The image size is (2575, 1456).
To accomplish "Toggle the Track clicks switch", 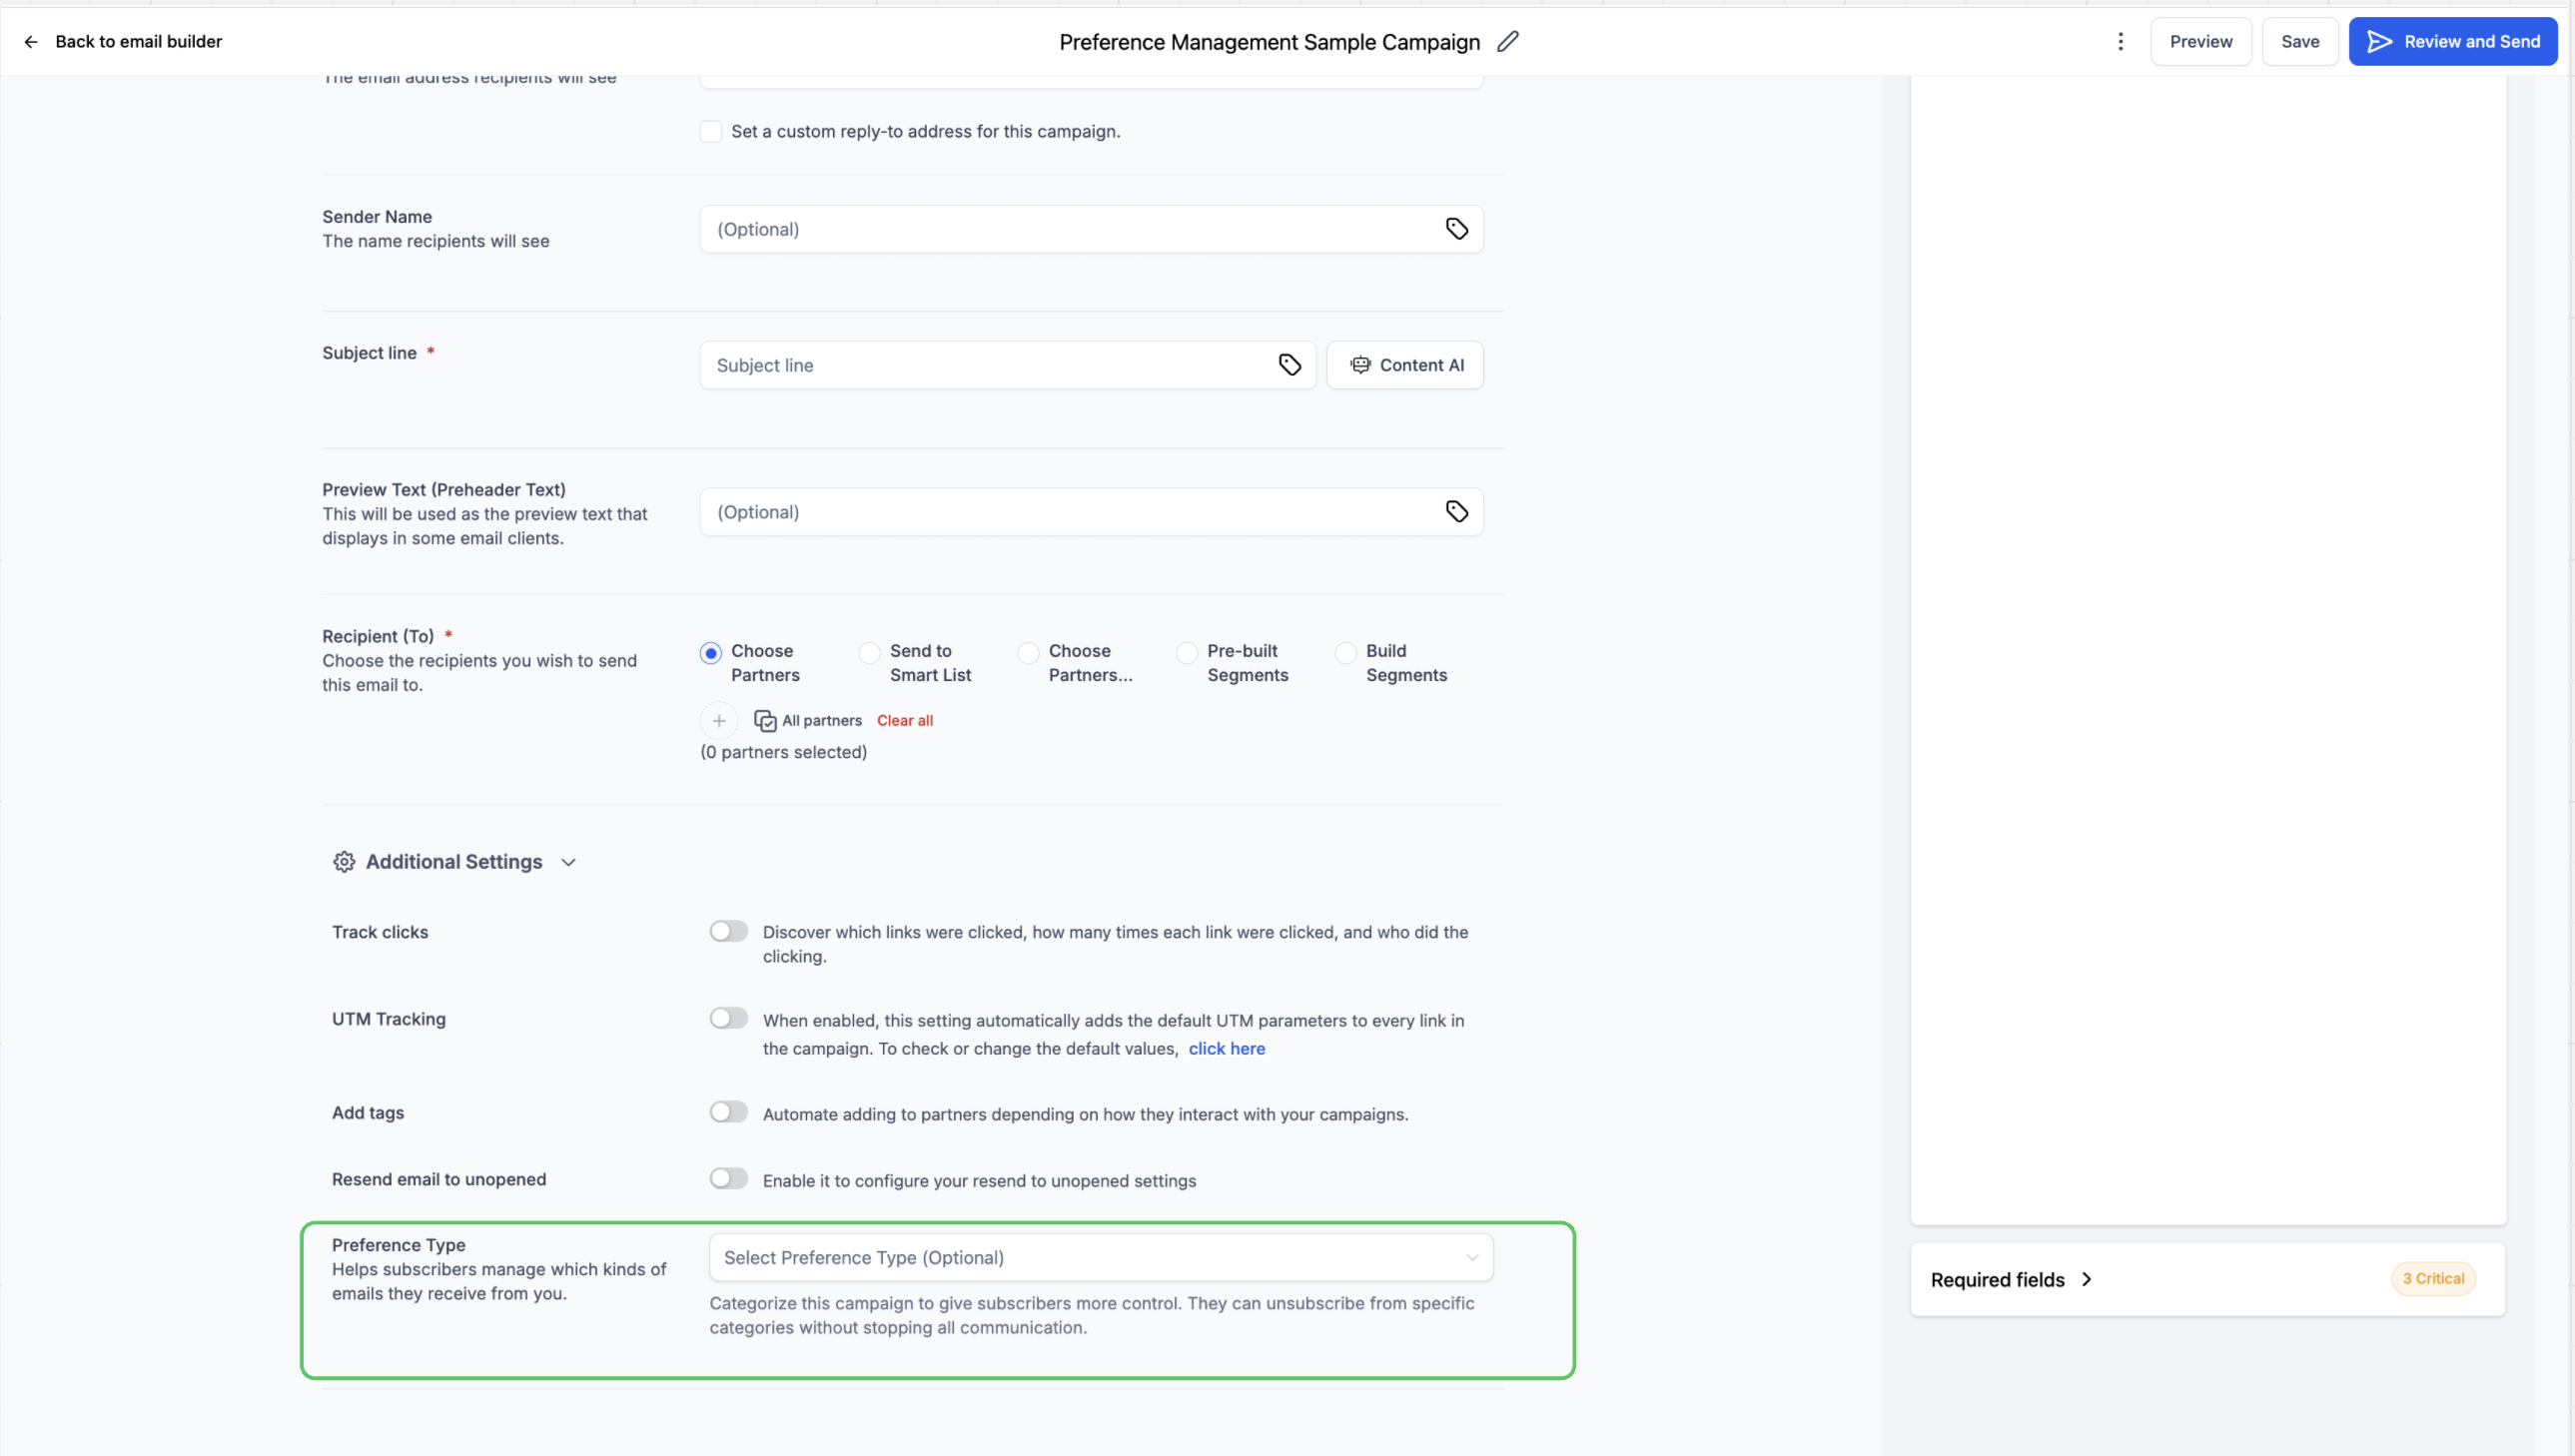I will (728, 931).
